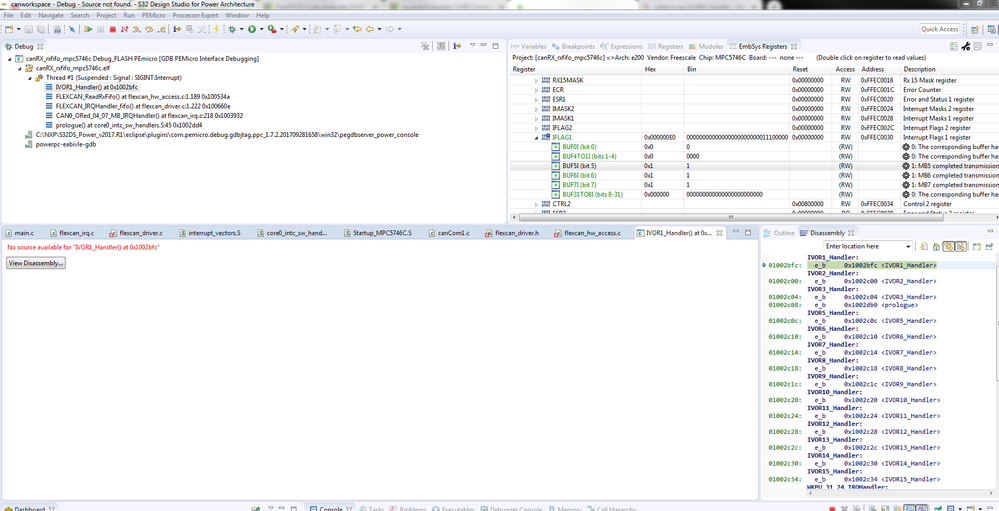Click the Open Perspective icon near Quick Access
Screen dimensions: 999x511
click(x=974, y=29)
